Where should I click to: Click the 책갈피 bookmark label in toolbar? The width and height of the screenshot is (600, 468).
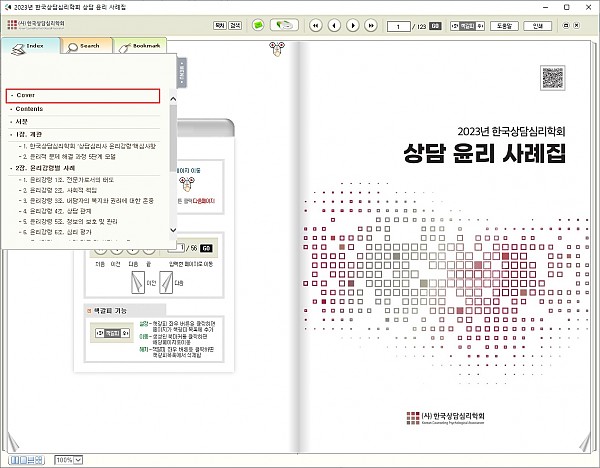[467, 26]
